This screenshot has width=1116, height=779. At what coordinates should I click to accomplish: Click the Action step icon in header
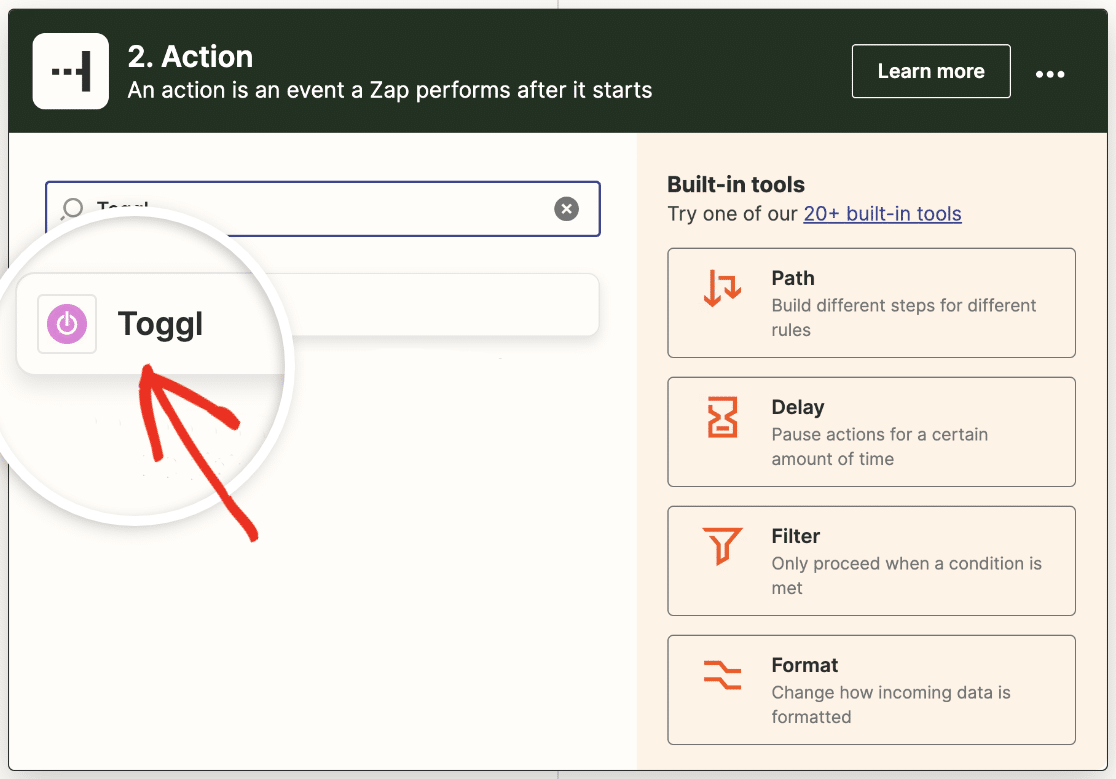click(x=70, y=71)
